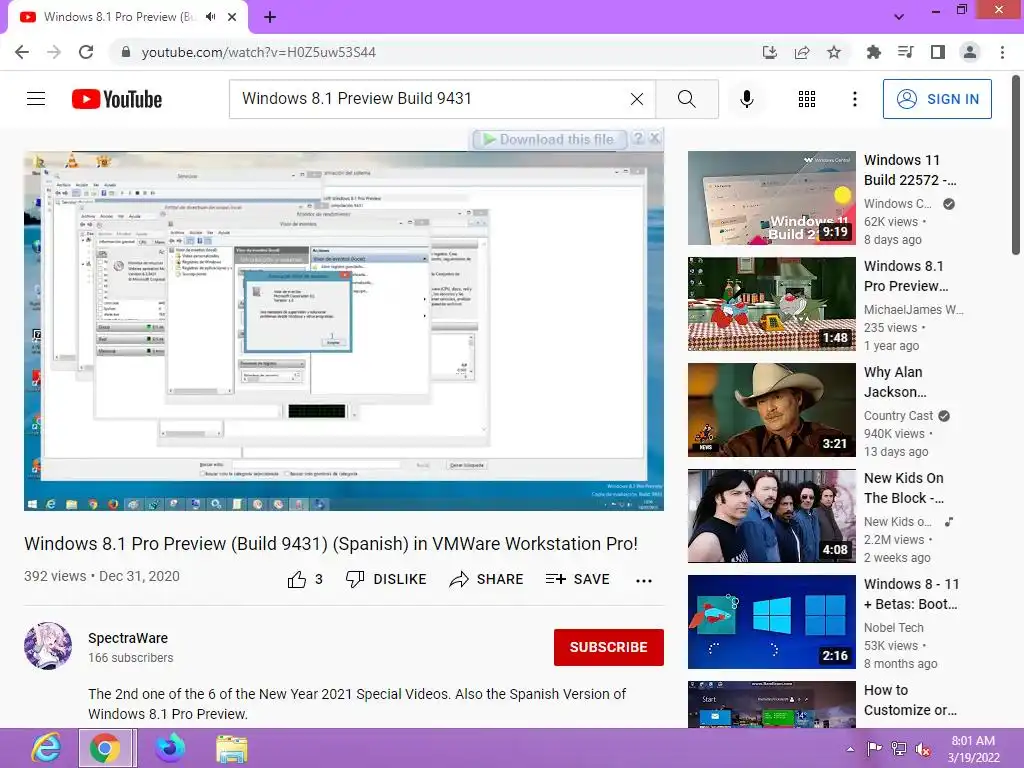Viewport: 1024px width, 768px height.
Task: Save the video to a playlist
Action: click(577, 579)
